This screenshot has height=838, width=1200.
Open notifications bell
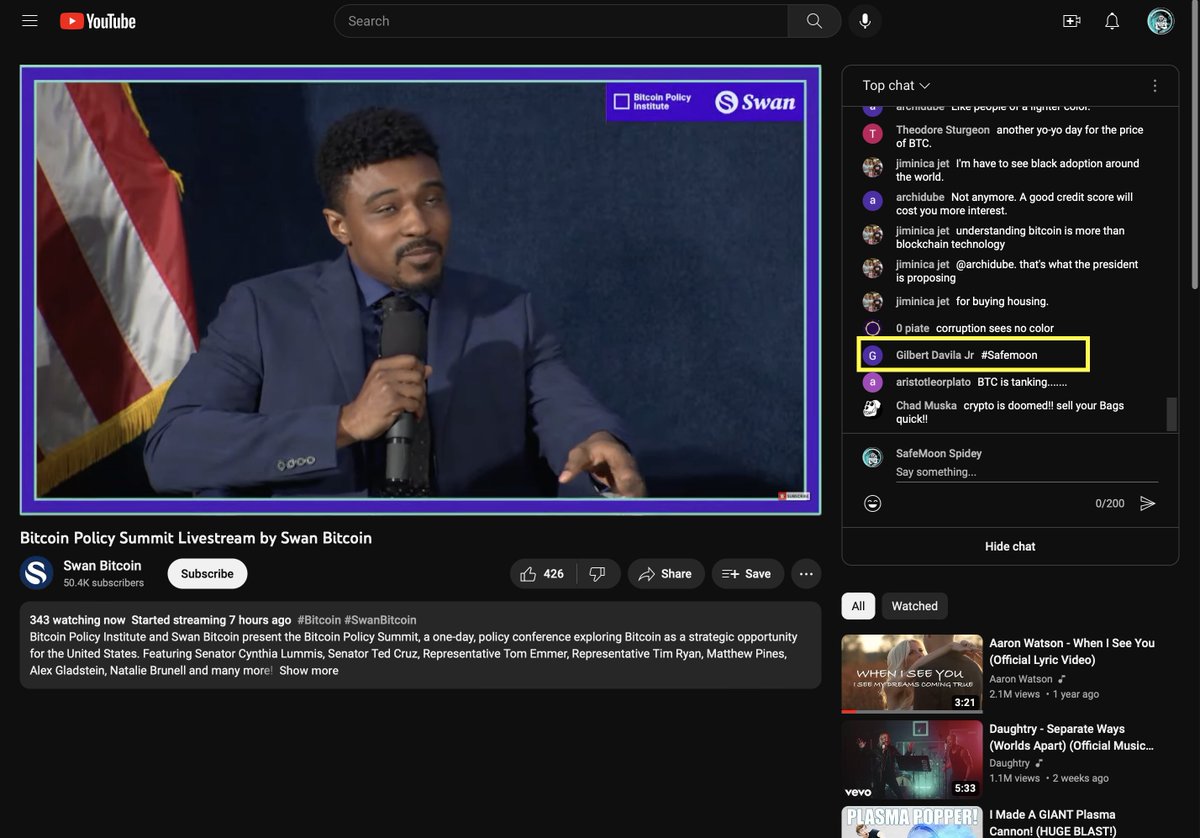pyautogui.click(x=1112, y=21)
